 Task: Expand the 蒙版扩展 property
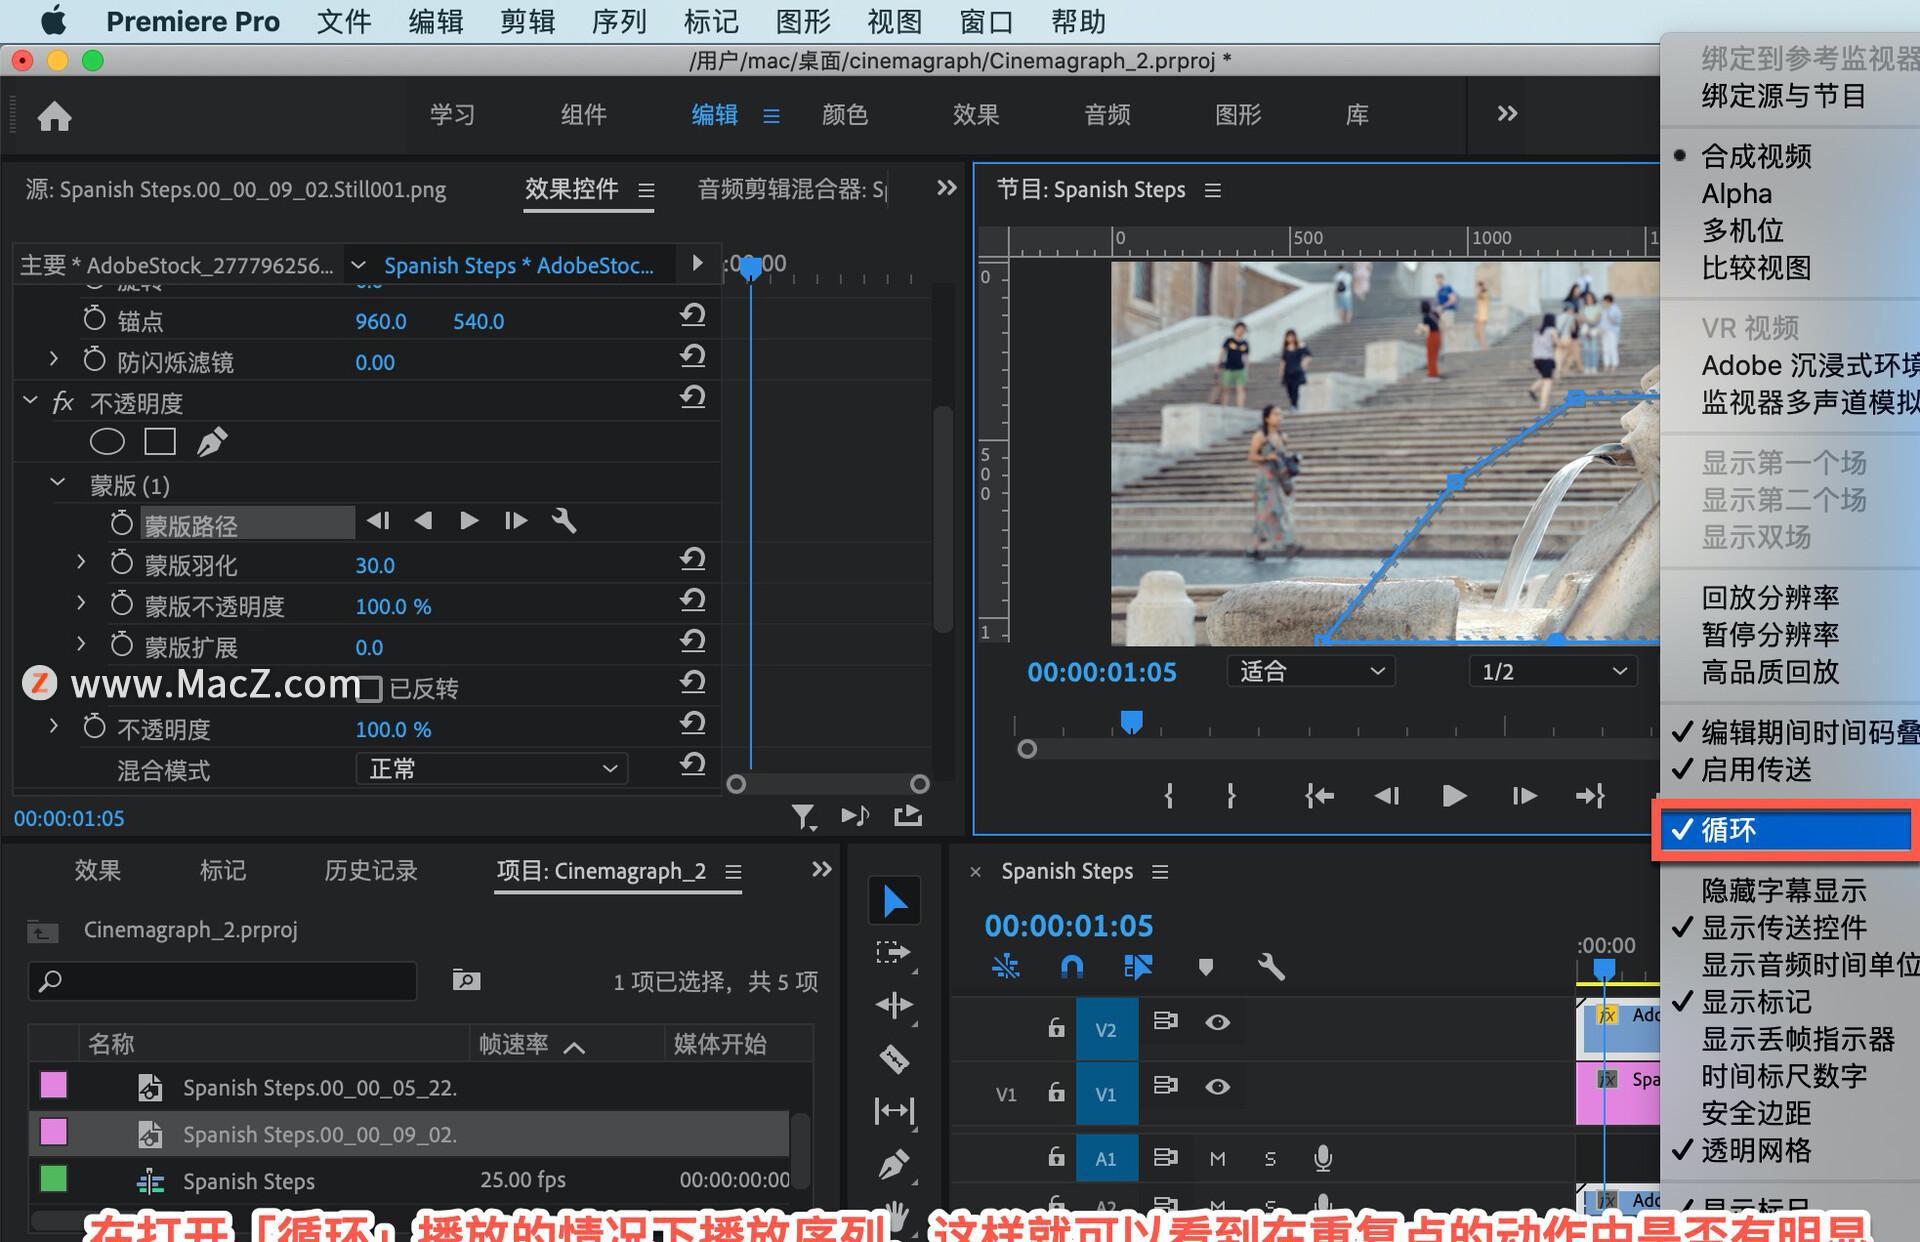(81, 644)
